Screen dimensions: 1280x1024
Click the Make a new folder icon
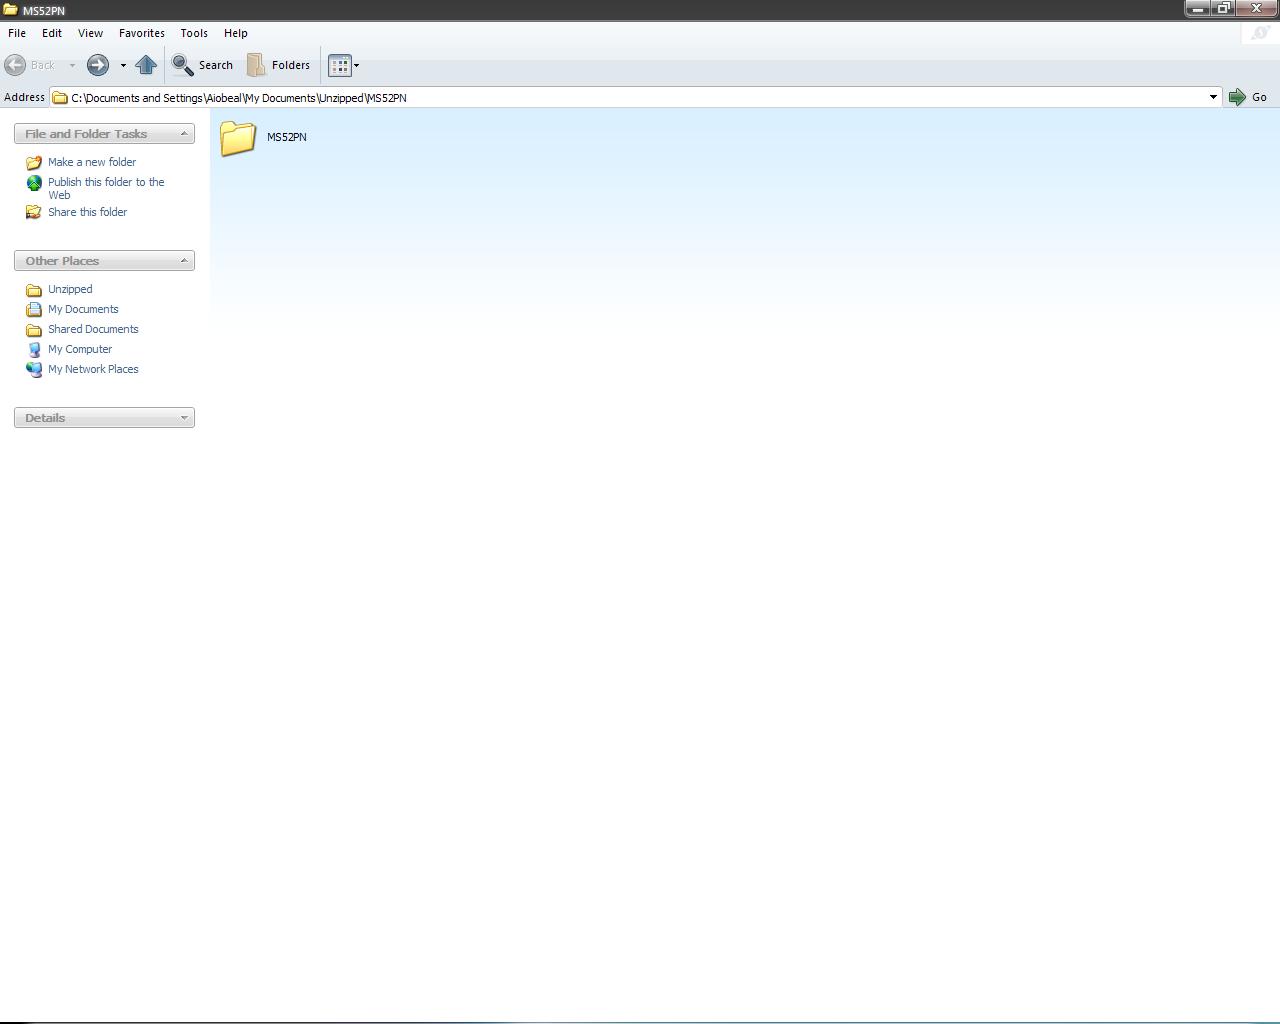[34, 162]
